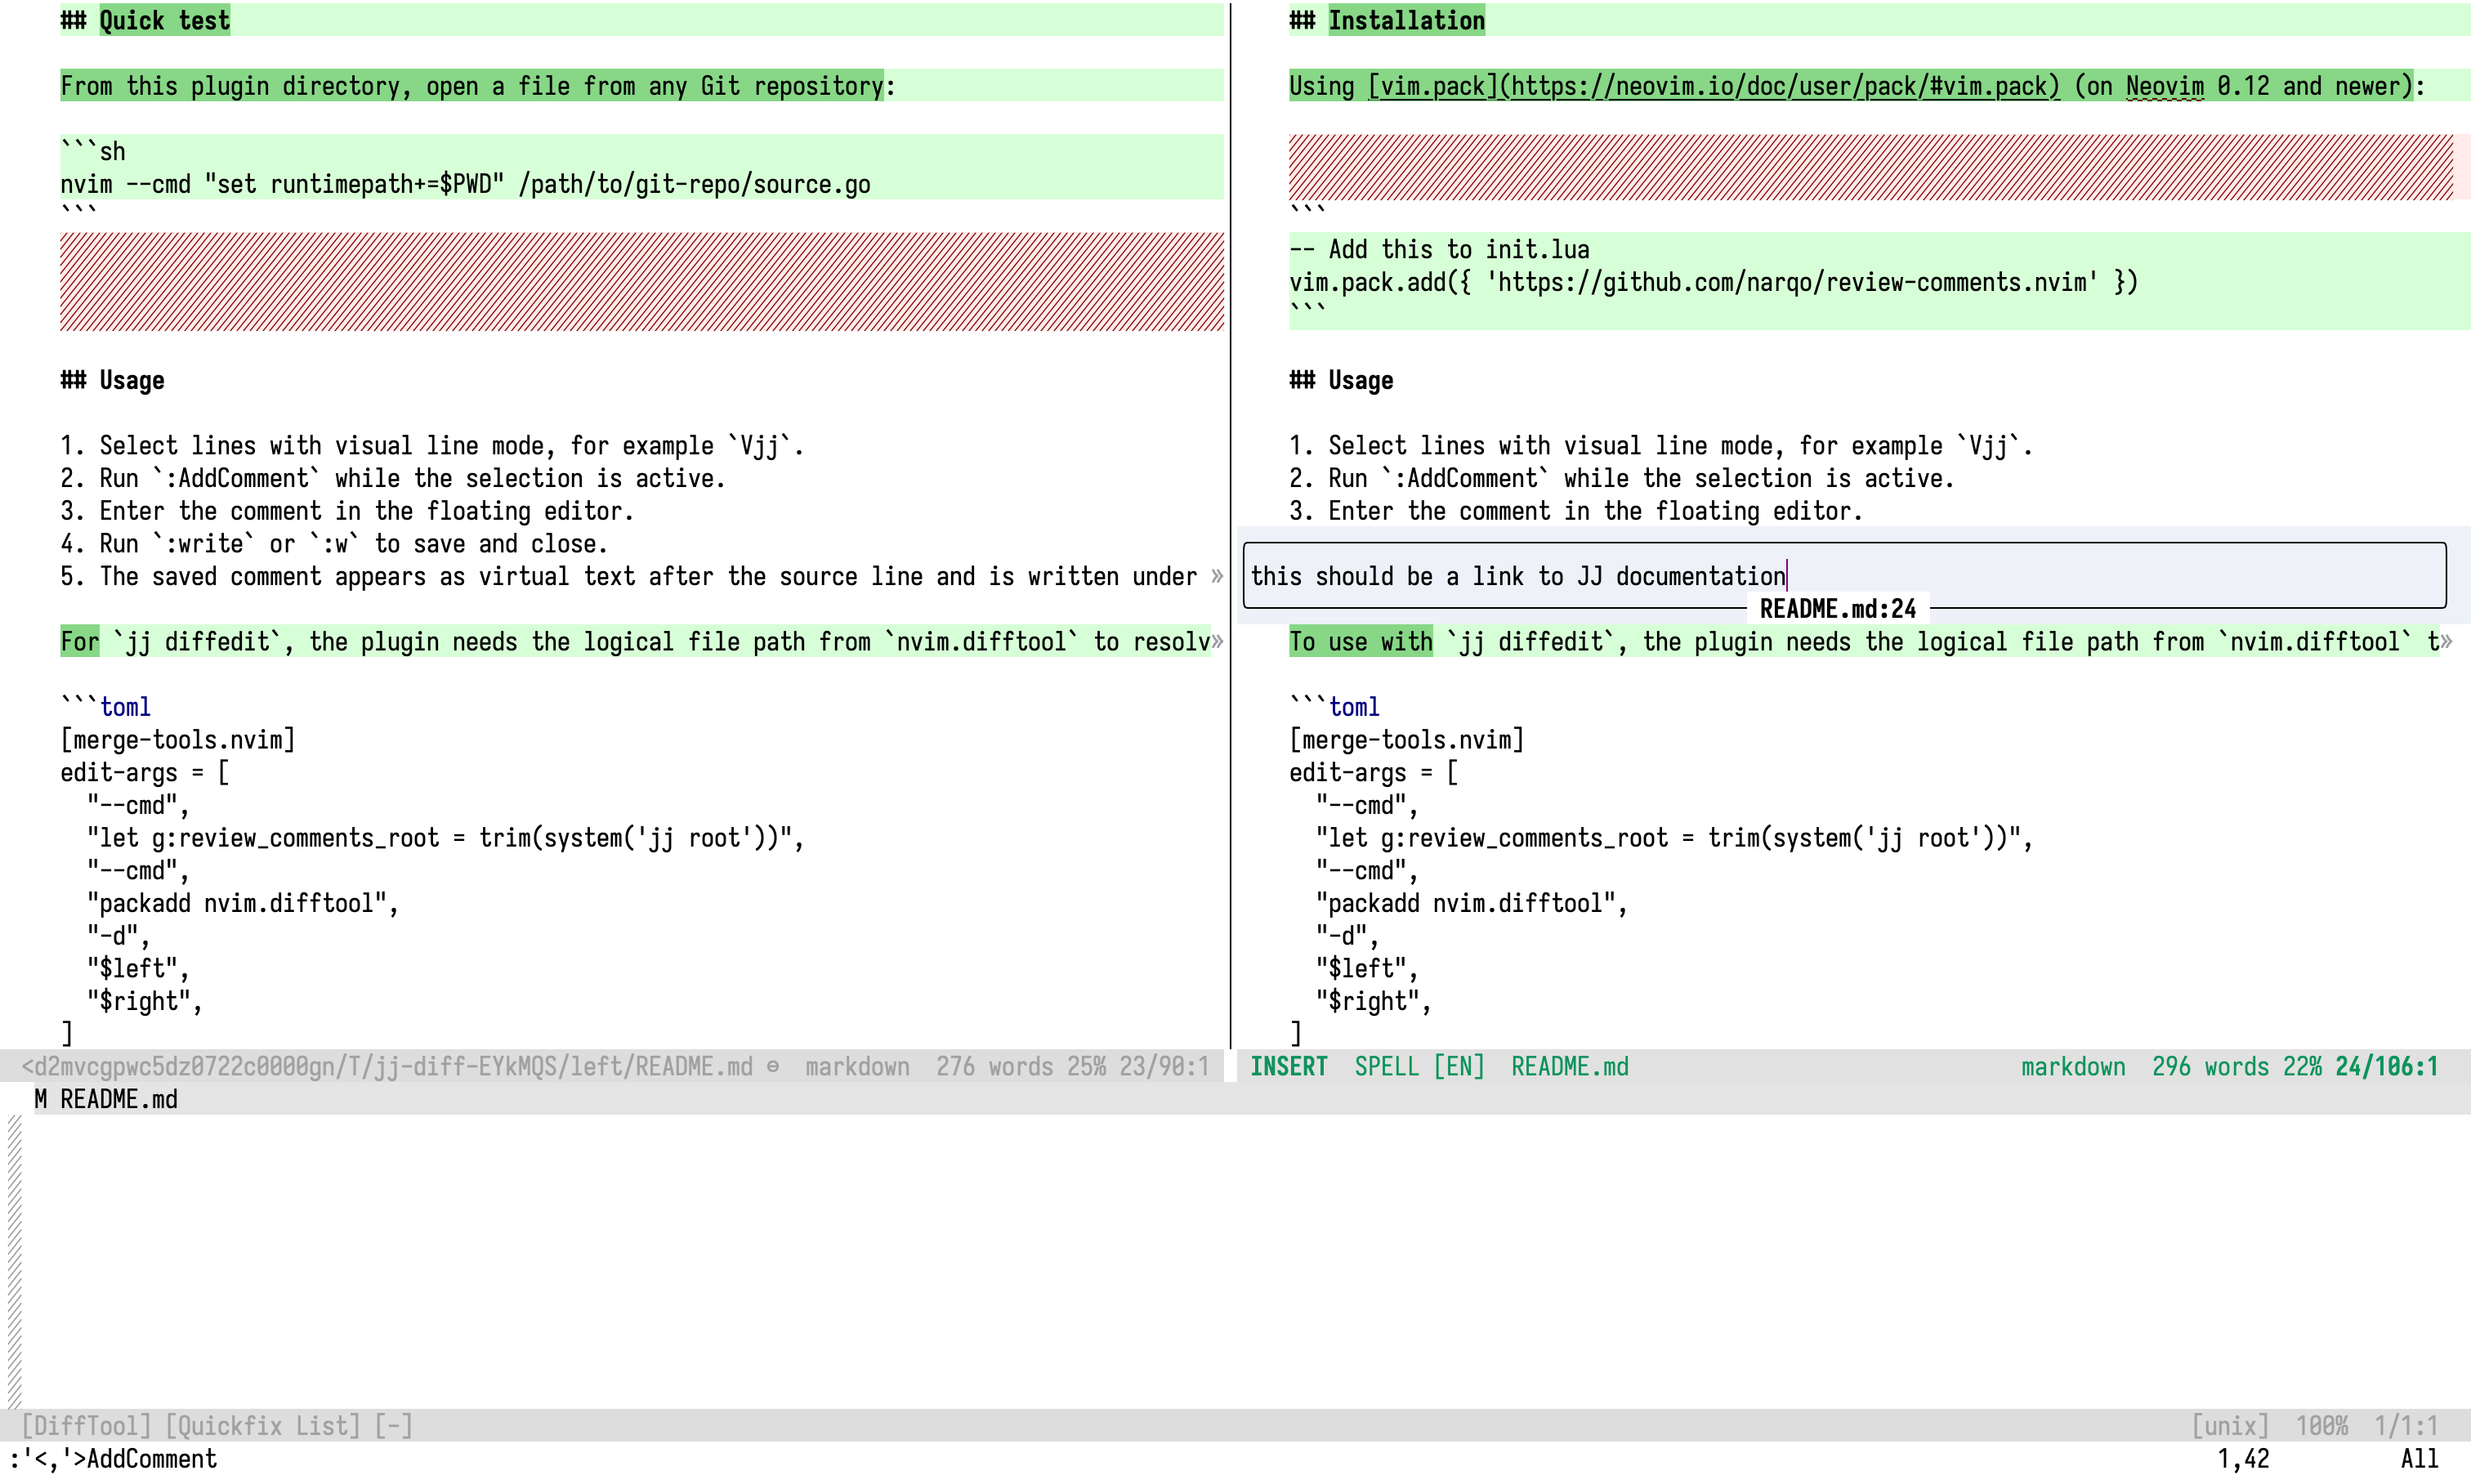The height and width of the screenshot is (1484, 2471).
Task: Click step 5 'The saved comment appears' line
Action: tap(628, 576)
